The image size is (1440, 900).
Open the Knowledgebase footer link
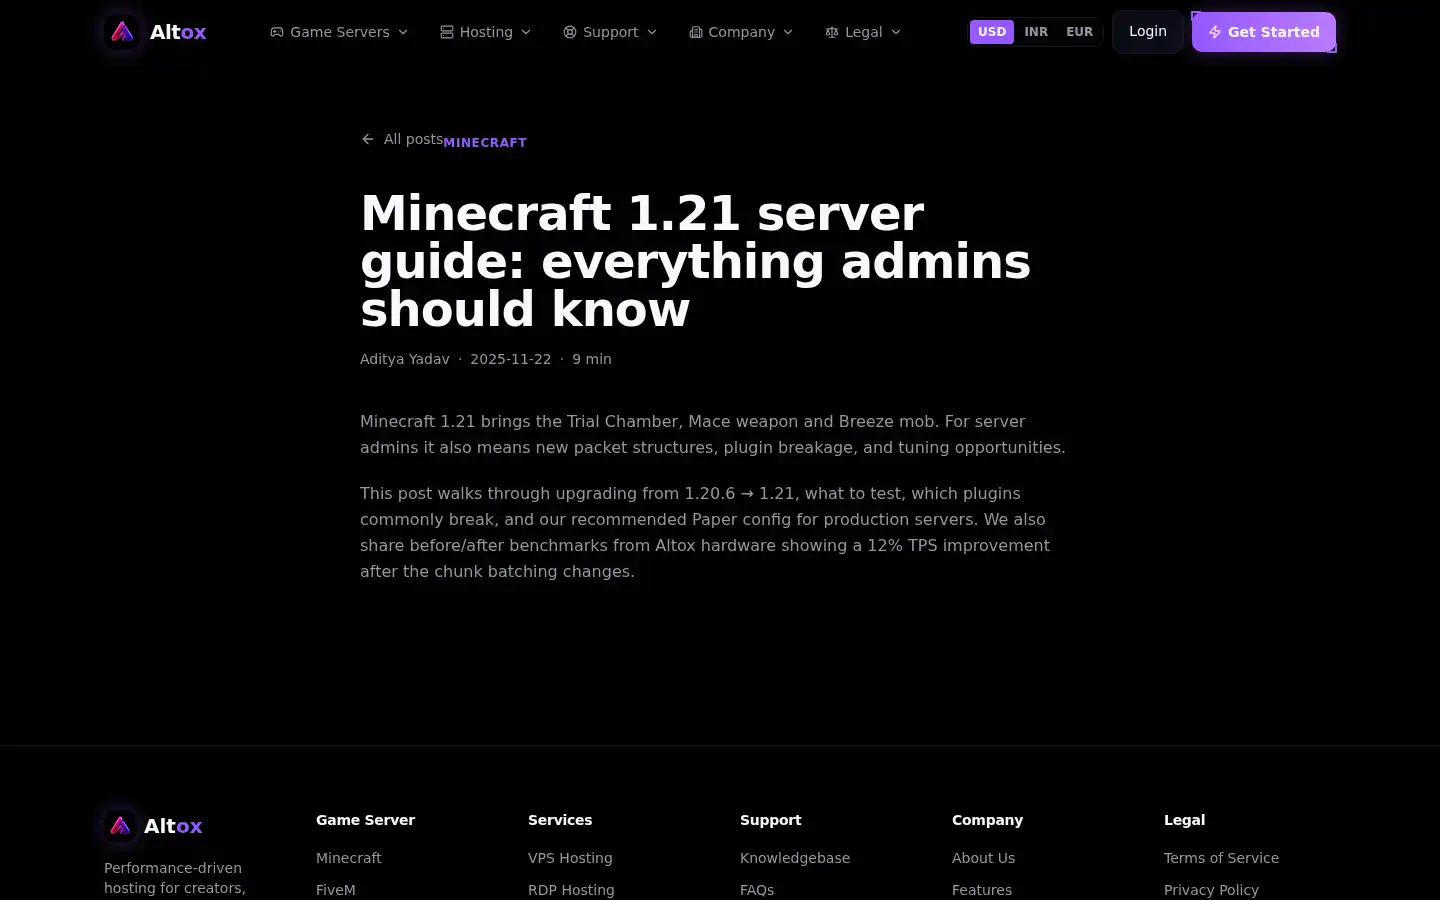point(795,858)
